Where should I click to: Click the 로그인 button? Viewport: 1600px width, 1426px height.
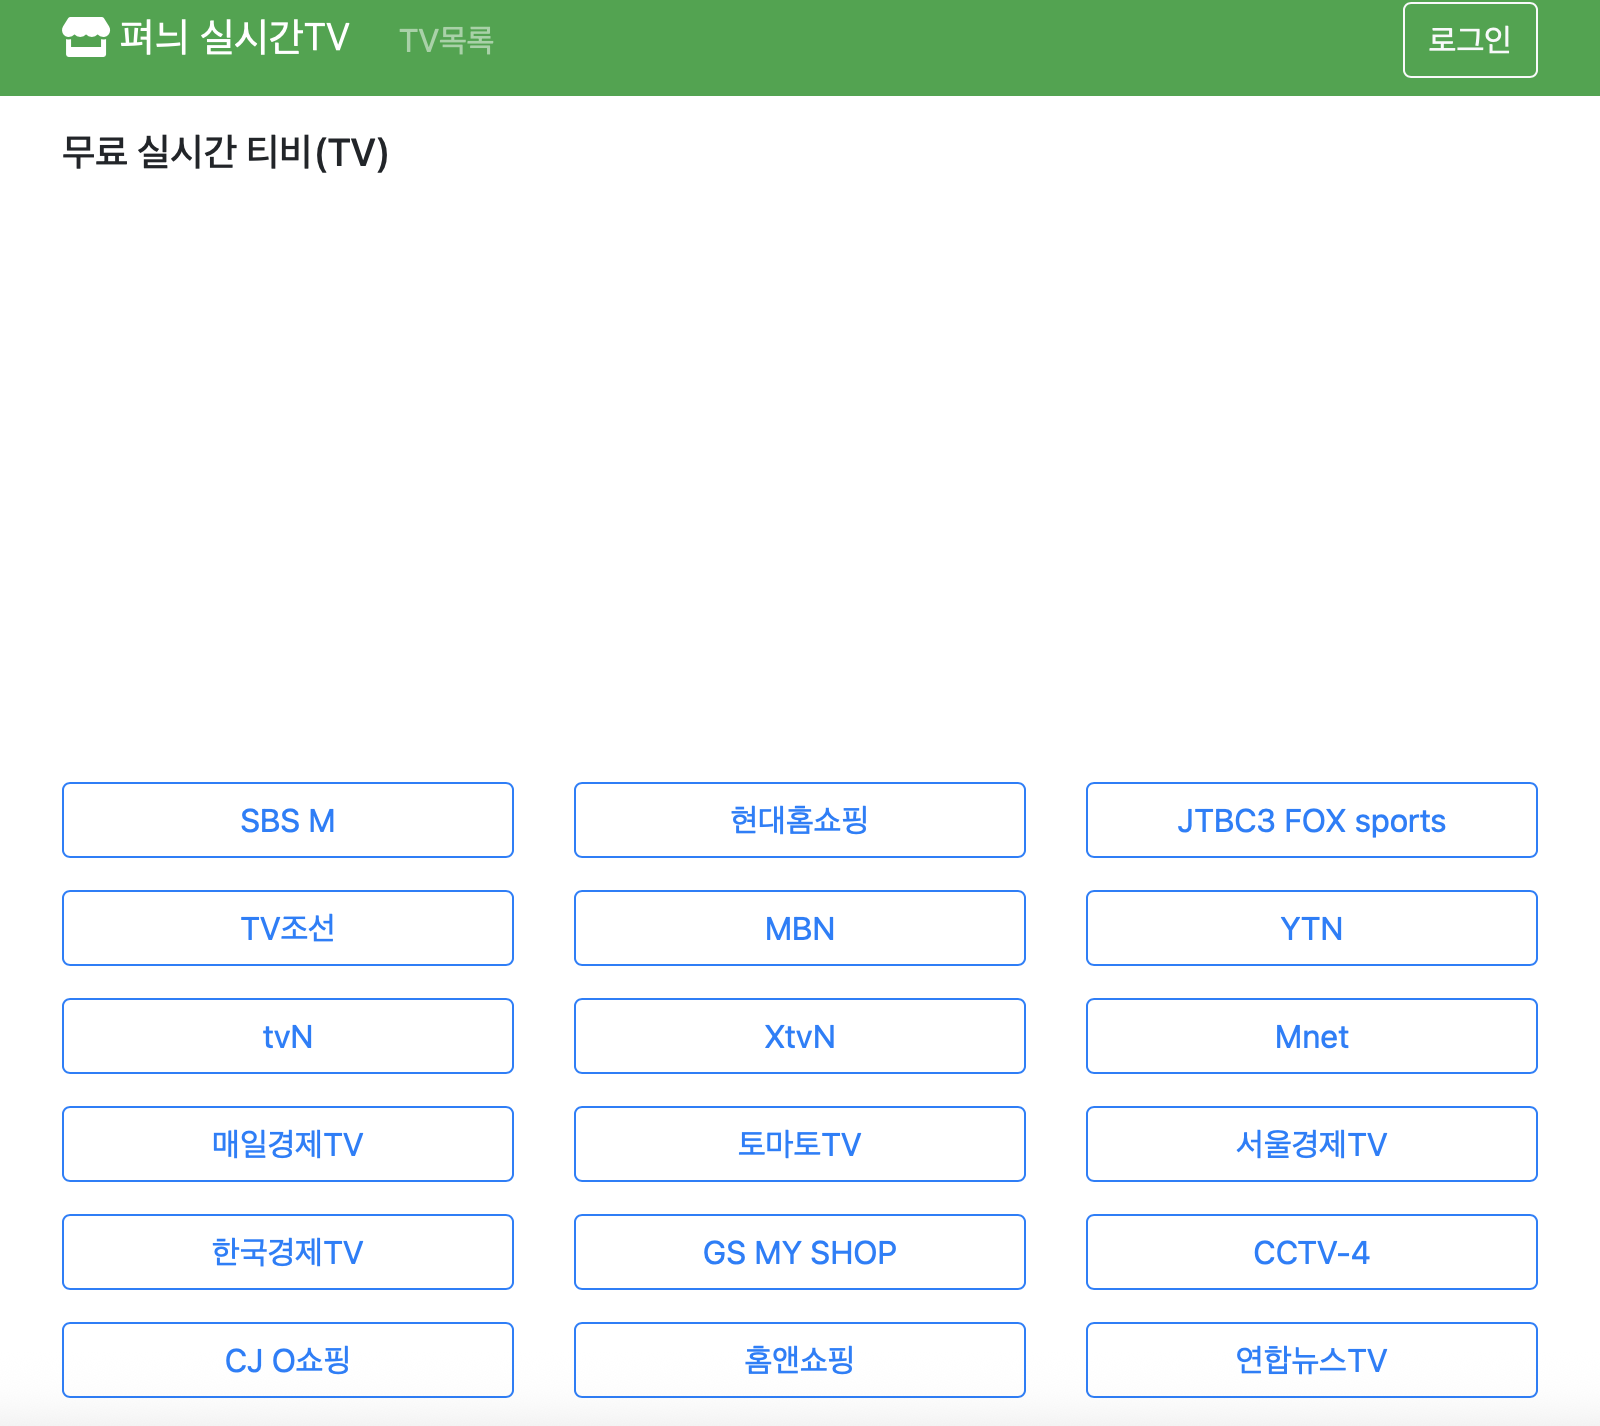[1470, 40]
